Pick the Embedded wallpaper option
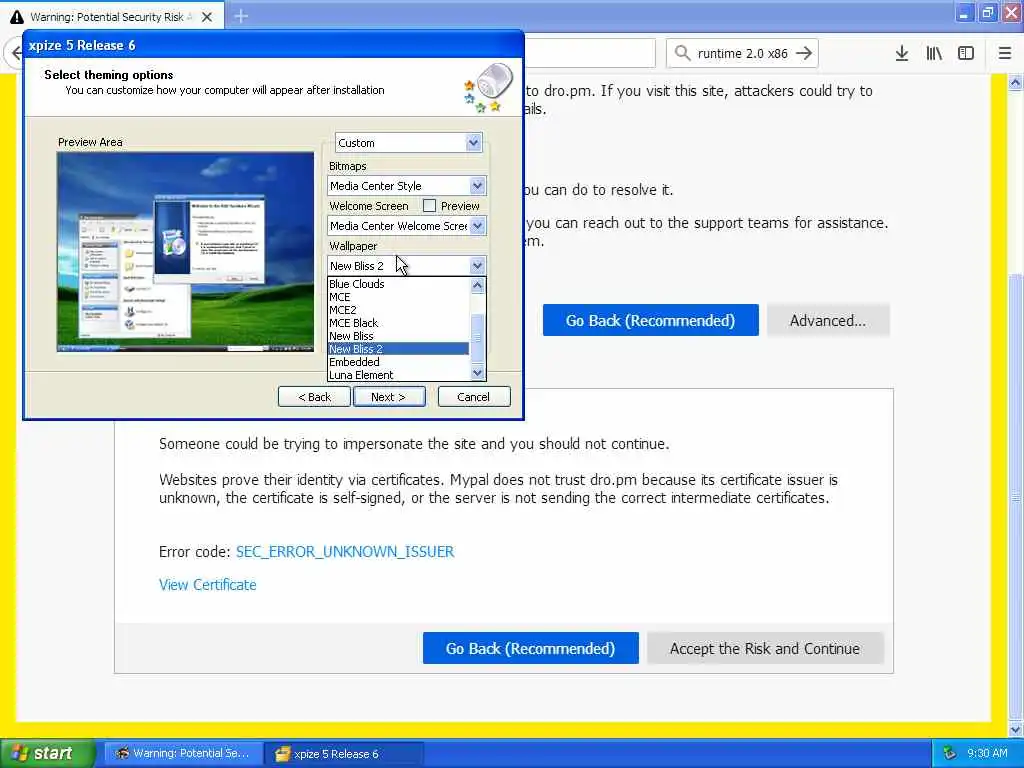Image resolution: width=1024 pixels, height=768 pixels. point(398,362)
